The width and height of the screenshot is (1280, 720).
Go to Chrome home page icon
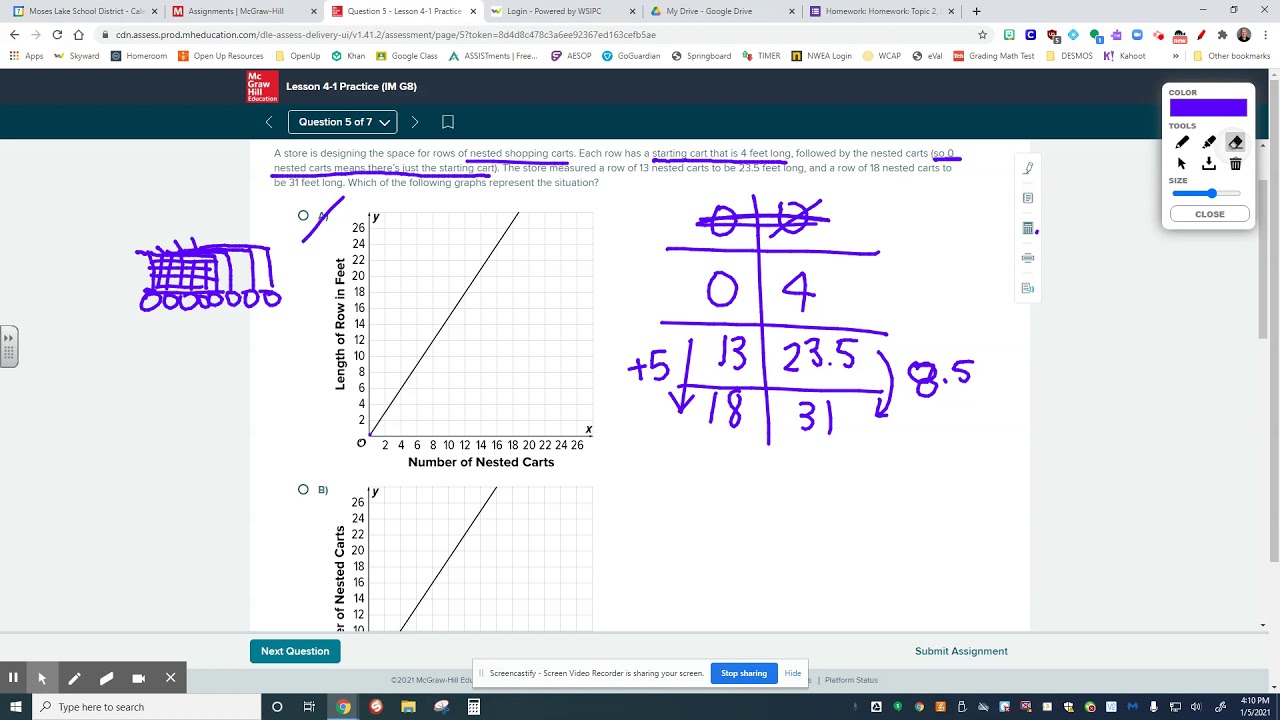click(78, 34)
